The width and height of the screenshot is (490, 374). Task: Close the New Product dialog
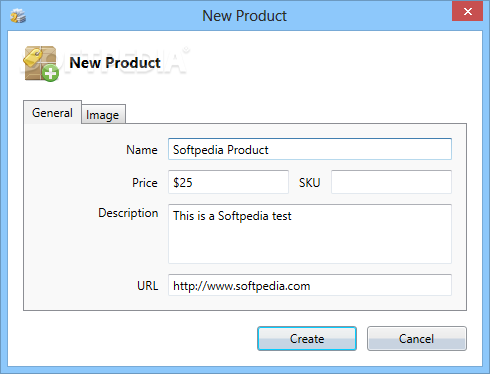[467, 12]
